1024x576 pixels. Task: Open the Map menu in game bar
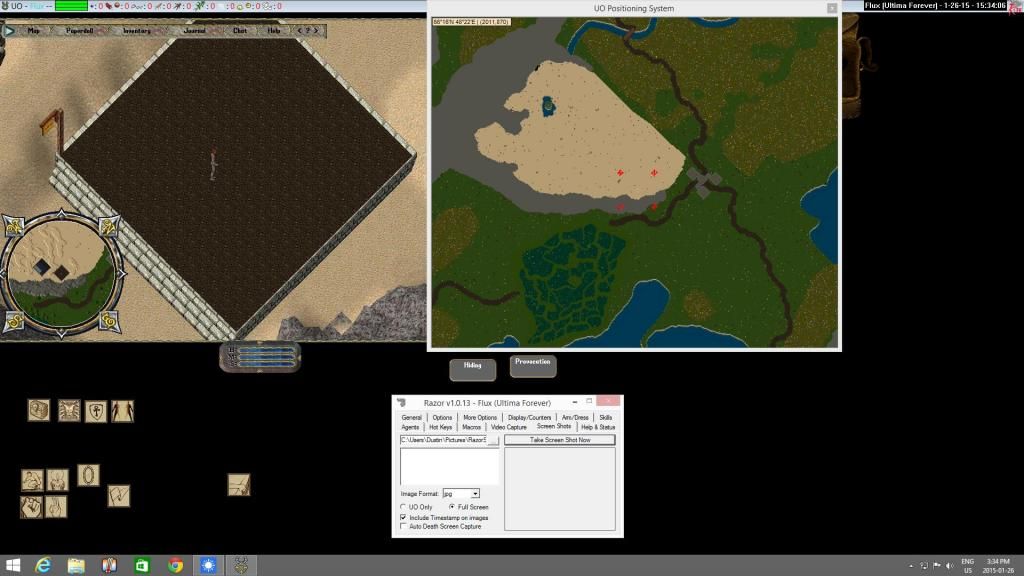click(x=33, y=31)
